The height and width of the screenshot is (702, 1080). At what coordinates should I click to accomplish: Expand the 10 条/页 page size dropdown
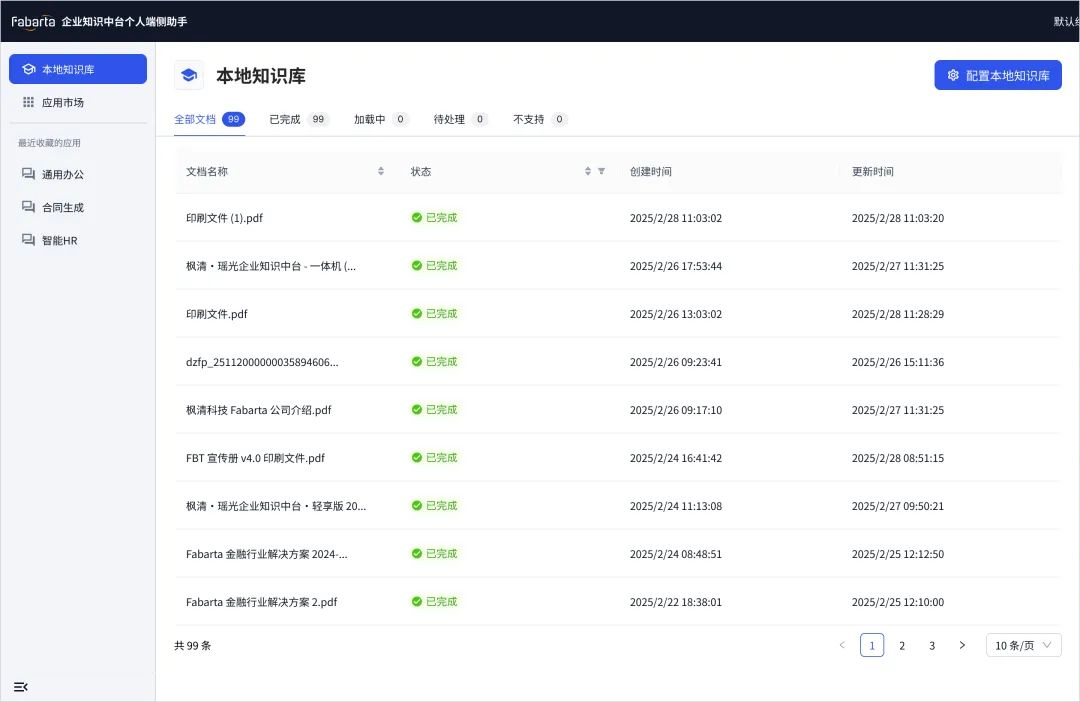pyautogui.click(x=1024, y=646)
